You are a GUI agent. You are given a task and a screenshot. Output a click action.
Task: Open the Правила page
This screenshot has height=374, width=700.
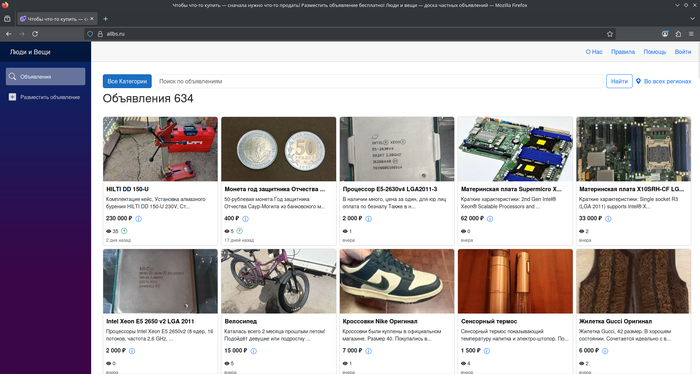pyautogui.click(x=623, y=52)
